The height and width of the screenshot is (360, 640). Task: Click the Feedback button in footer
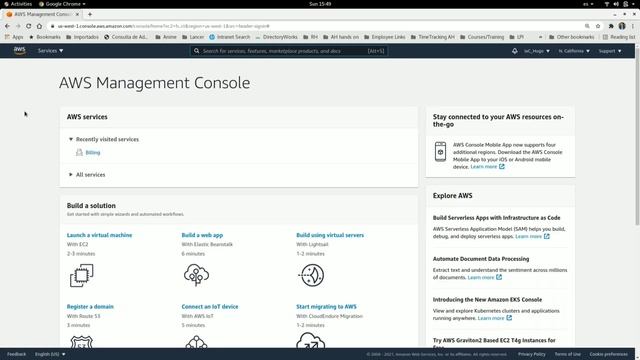tap(16, 354)
